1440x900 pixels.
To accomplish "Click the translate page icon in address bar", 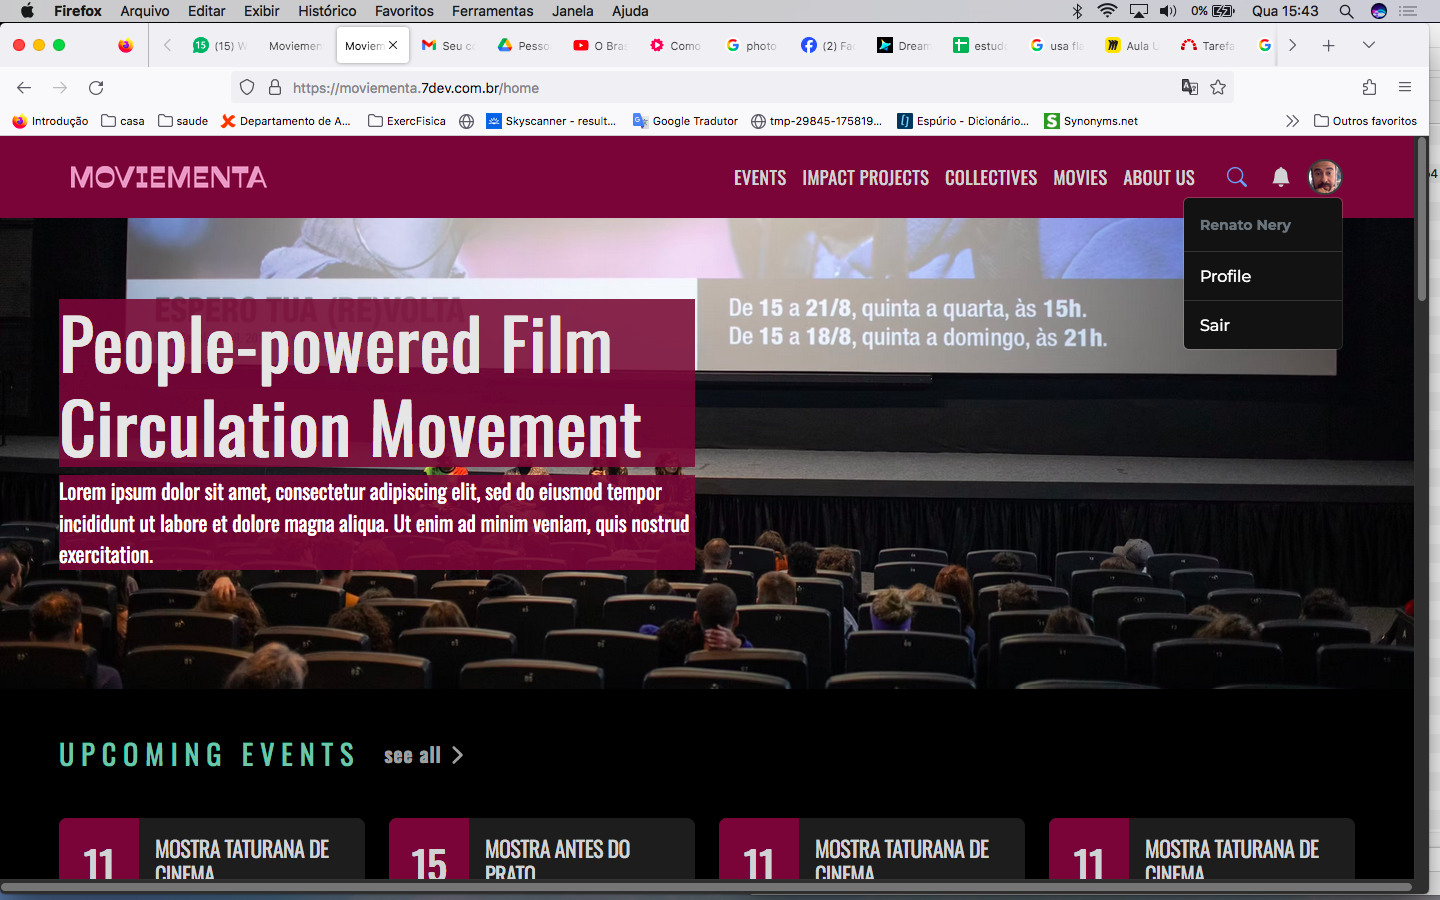I will point(1189,87).
